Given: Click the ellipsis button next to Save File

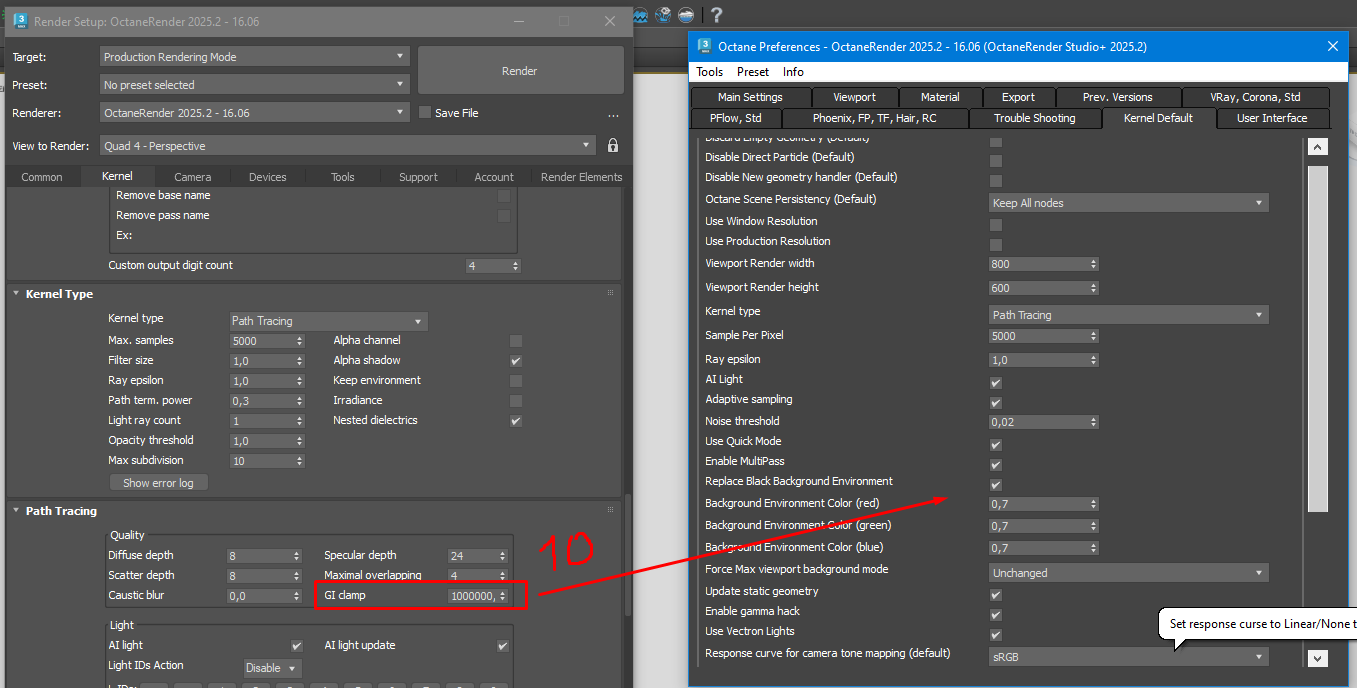Looking at the screenshot, I should [x=613, y=115].
